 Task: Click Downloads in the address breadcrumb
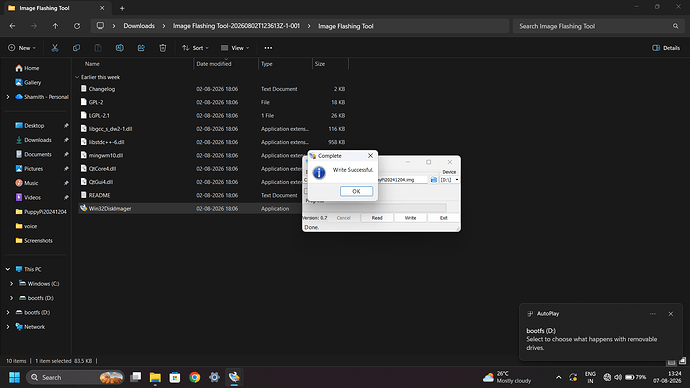tap(139, 26)
